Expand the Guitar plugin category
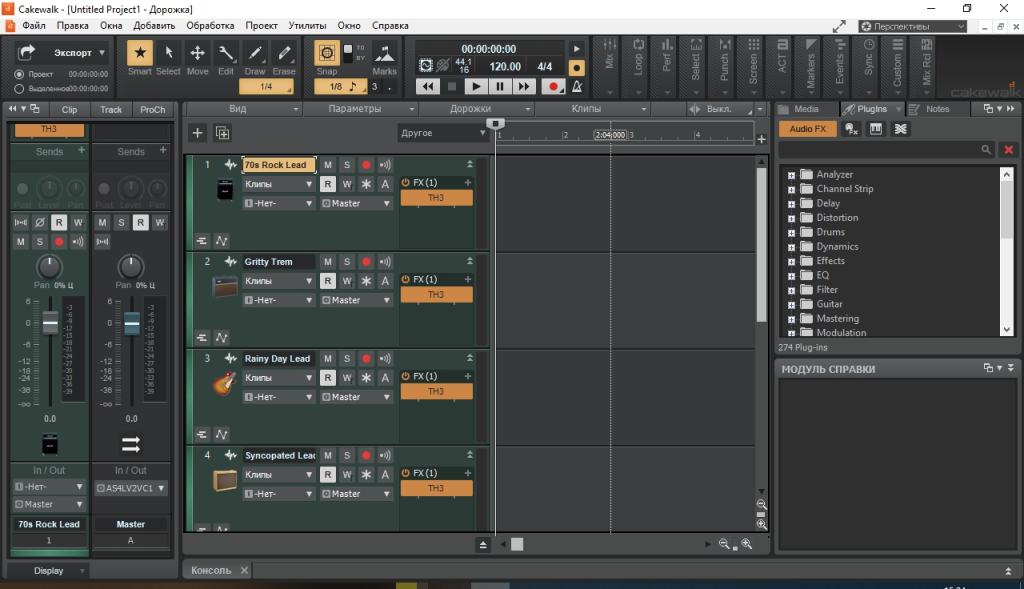Image resolution: width=1024 pixels, height=589 pixels. click(x=793, y=303)
